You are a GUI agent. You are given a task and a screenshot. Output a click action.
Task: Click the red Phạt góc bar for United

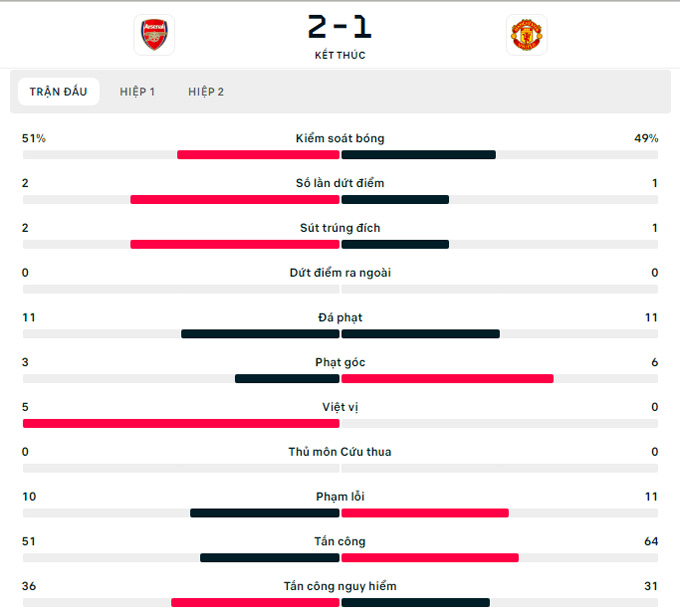(x=448, y=379)
